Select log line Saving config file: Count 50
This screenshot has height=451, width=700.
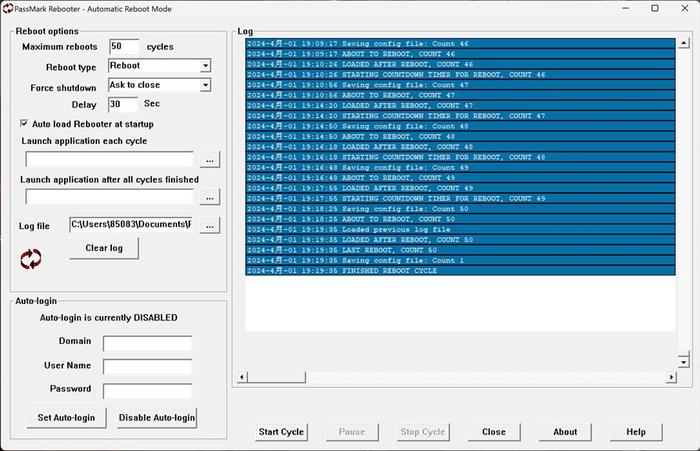point(460,209)
